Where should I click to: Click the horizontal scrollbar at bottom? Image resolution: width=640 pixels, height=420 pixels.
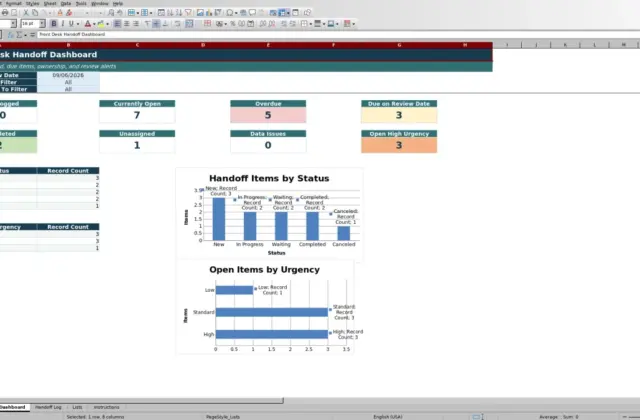click(x=141, y=401)
